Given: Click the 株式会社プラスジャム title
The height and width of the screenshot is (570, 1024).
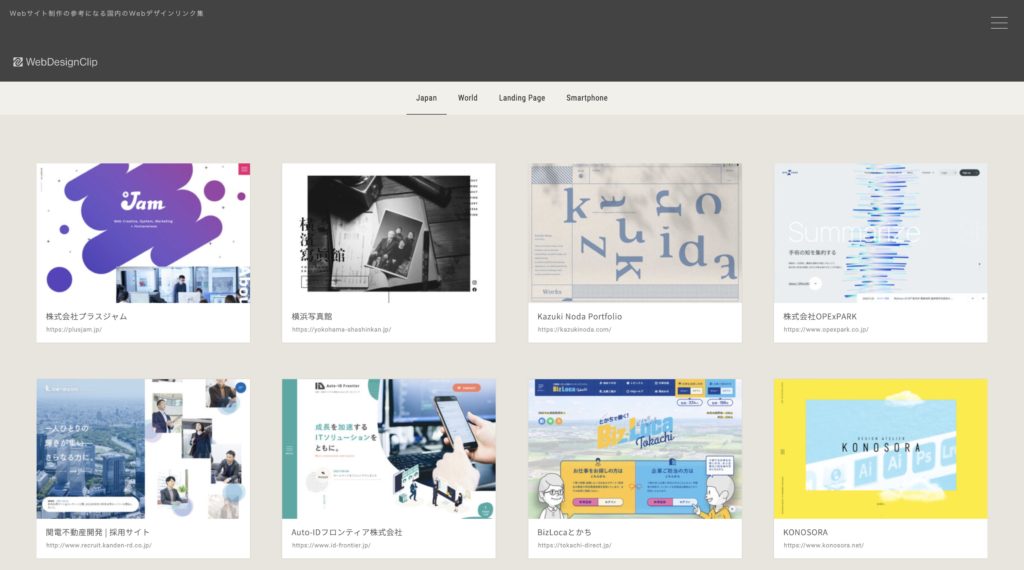Looking at the screenshot, I should [x=86, y=316].
